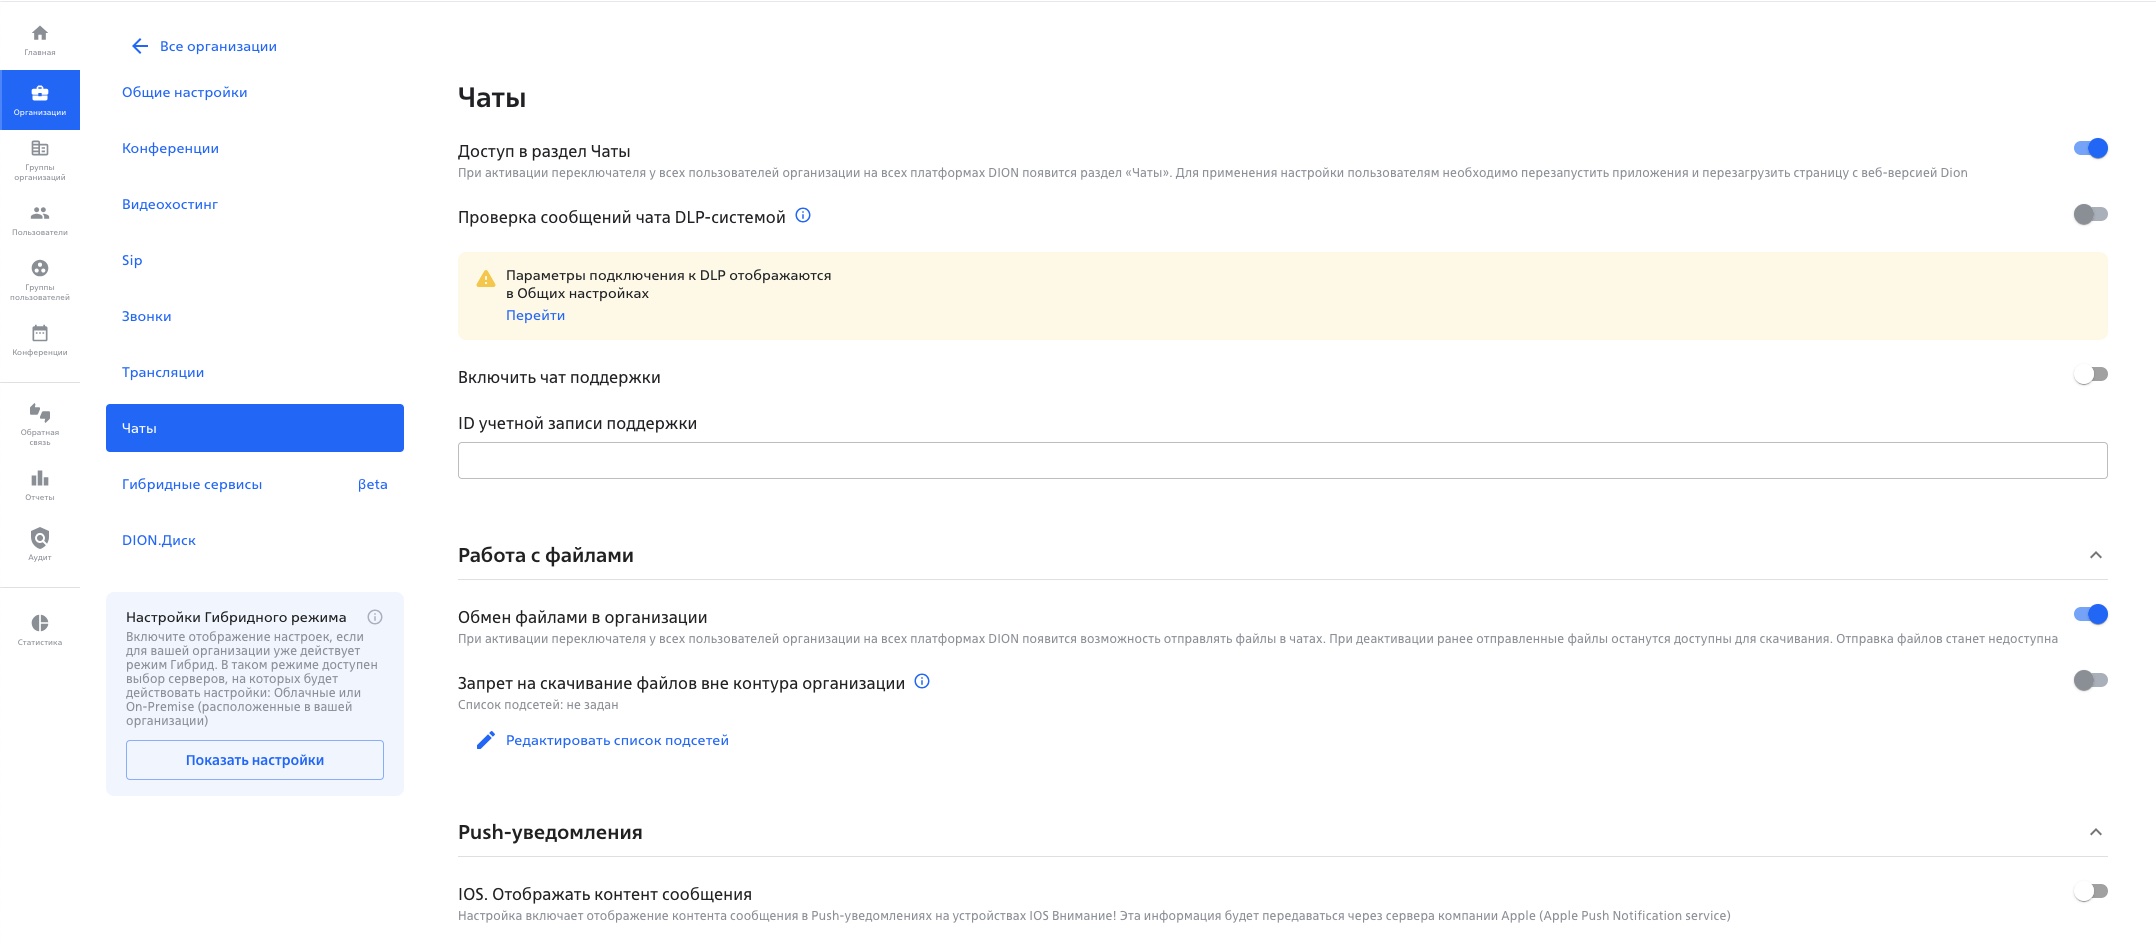
Task: Select the Чаты menu item
Action: tap(255, 428)
